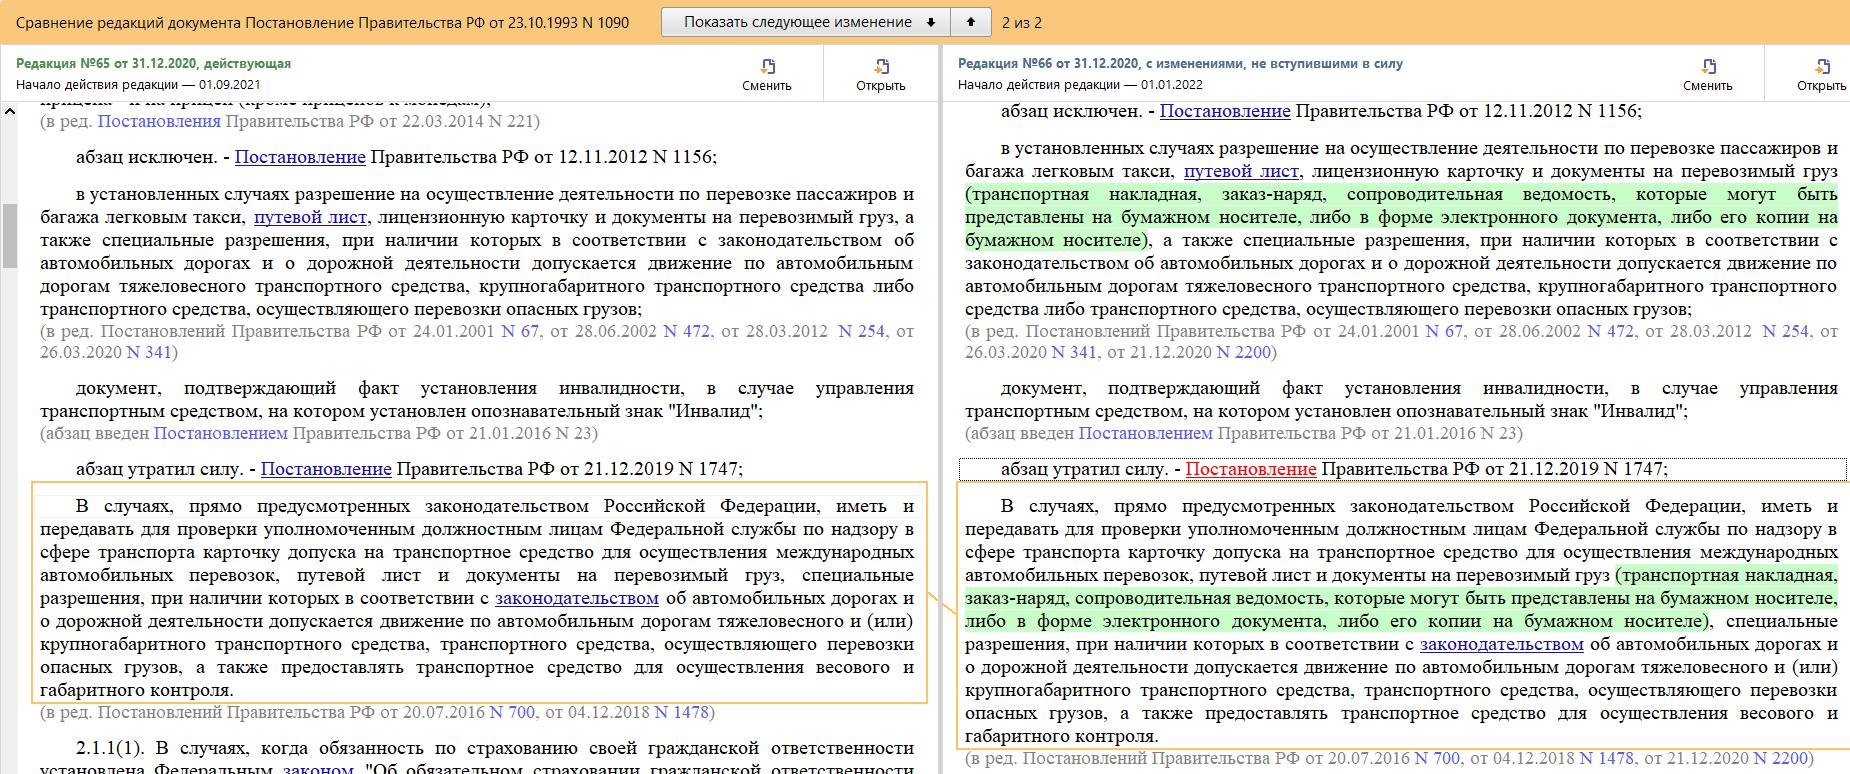Open 'N 341' link in Редакция №66 pane

click(1074, 352)
